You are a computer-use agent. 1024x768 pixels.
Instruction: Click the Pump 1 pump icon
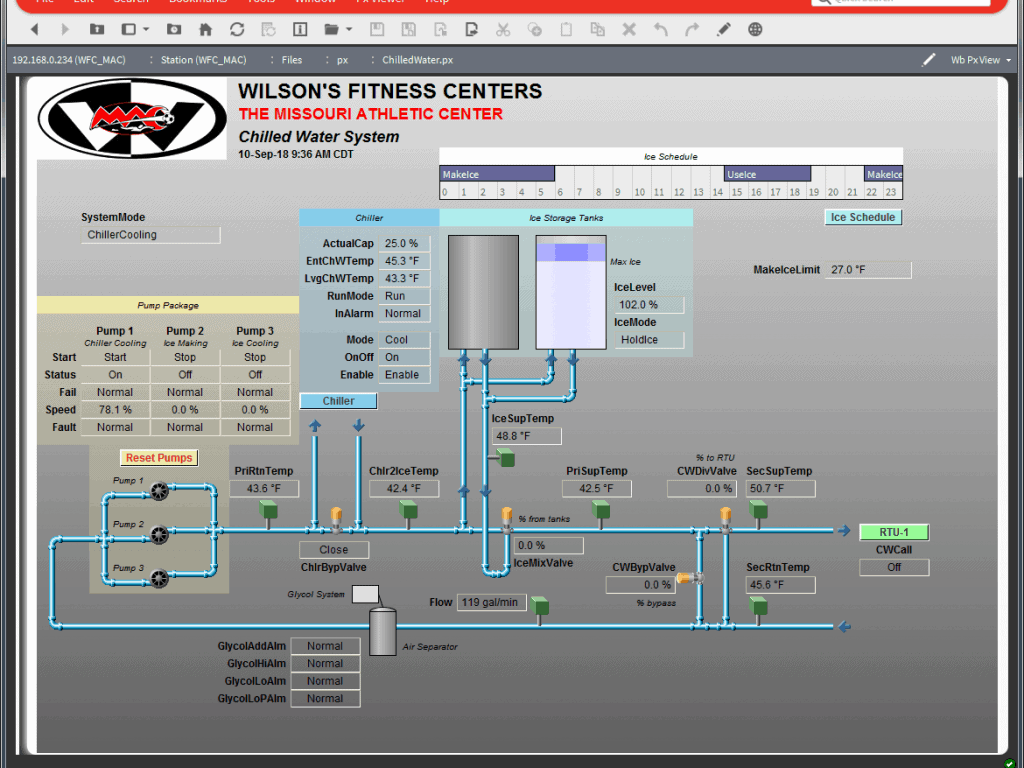tap(159, 490)
